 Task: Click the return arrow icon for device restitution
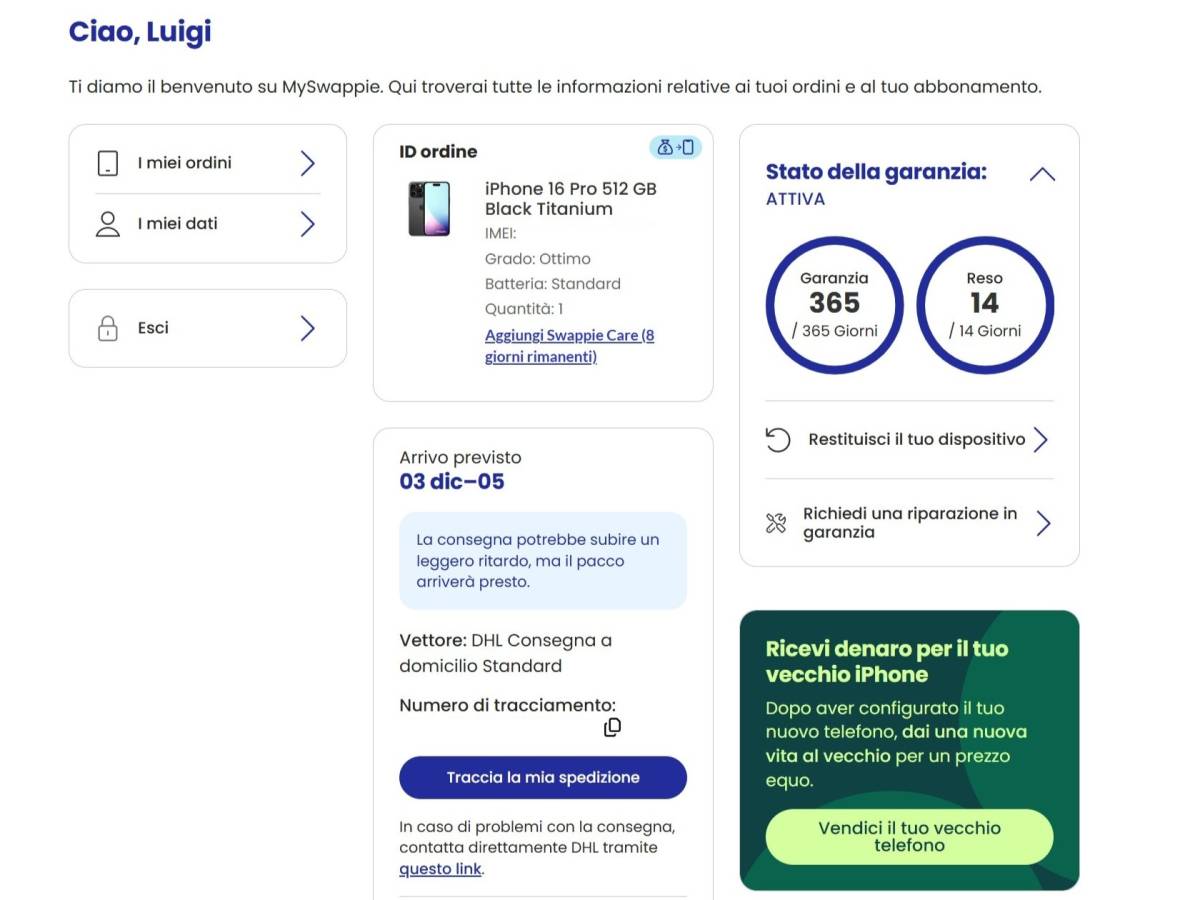pyautogui.click(x=778, y=440)
